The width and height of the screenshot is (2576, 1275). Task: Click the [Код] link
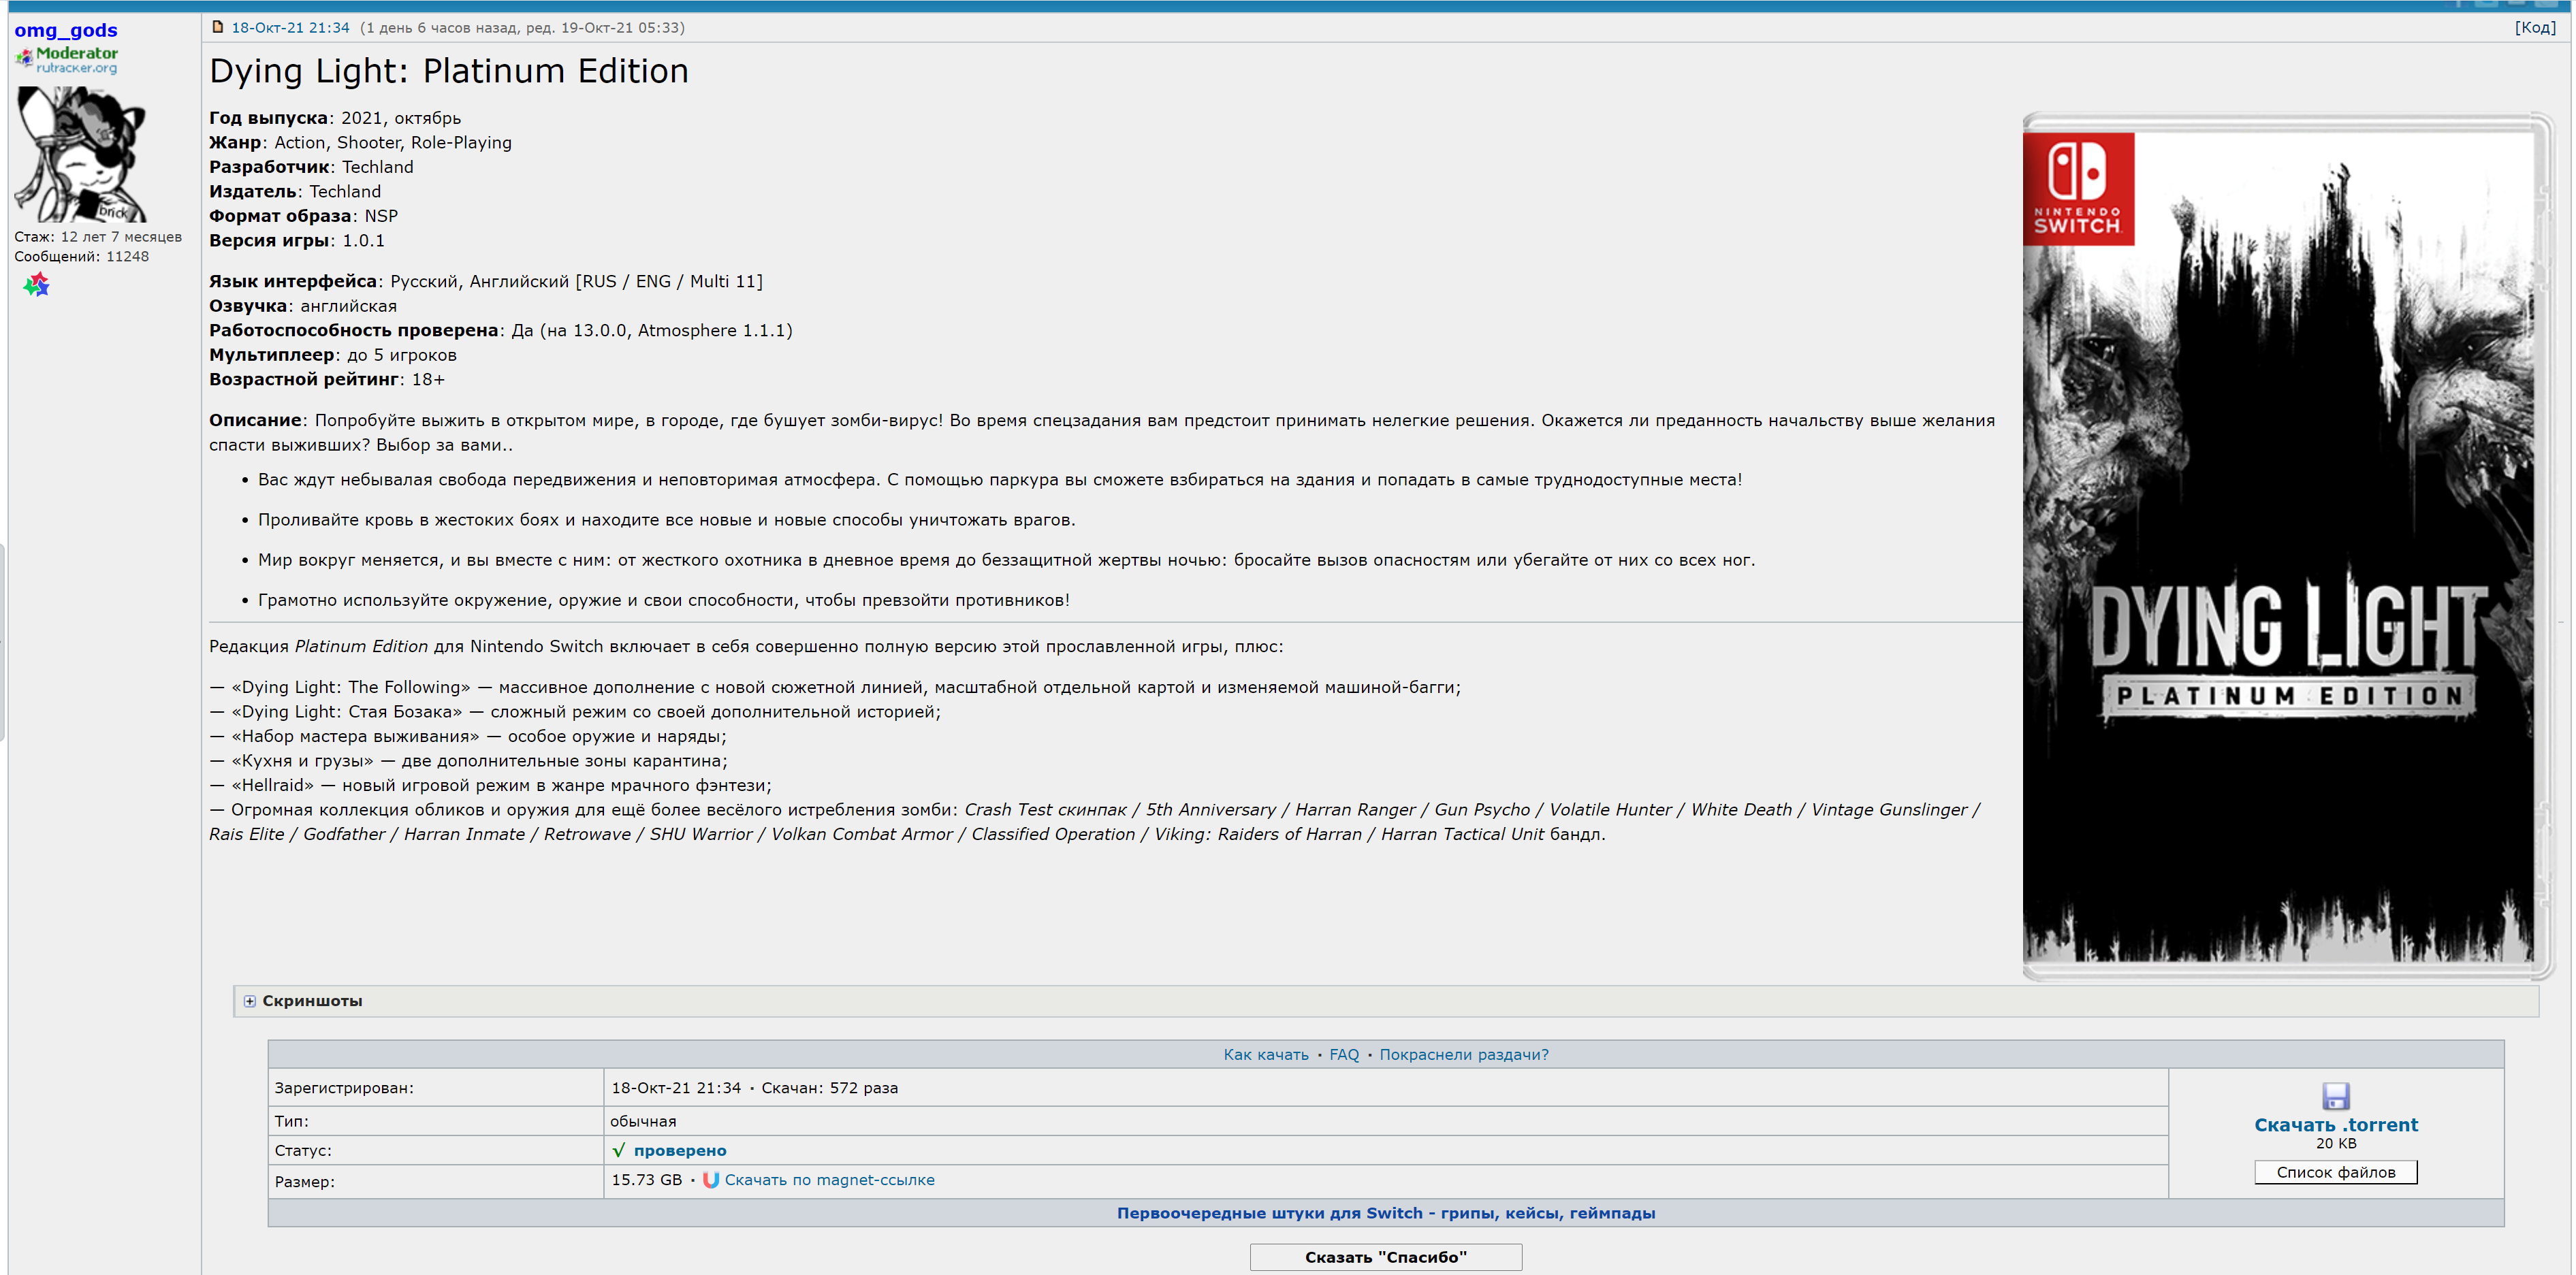pyautogui.click(x=2535, y=28)
